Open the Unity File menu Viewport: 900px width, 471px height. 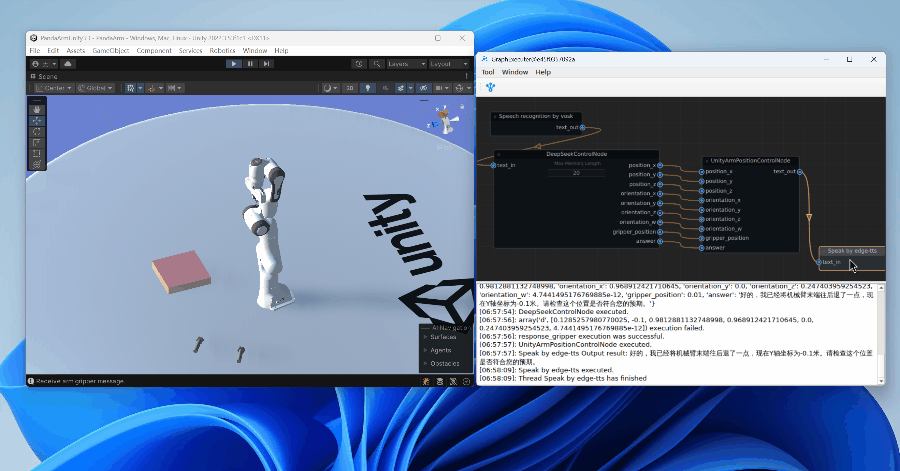point(35,50)
